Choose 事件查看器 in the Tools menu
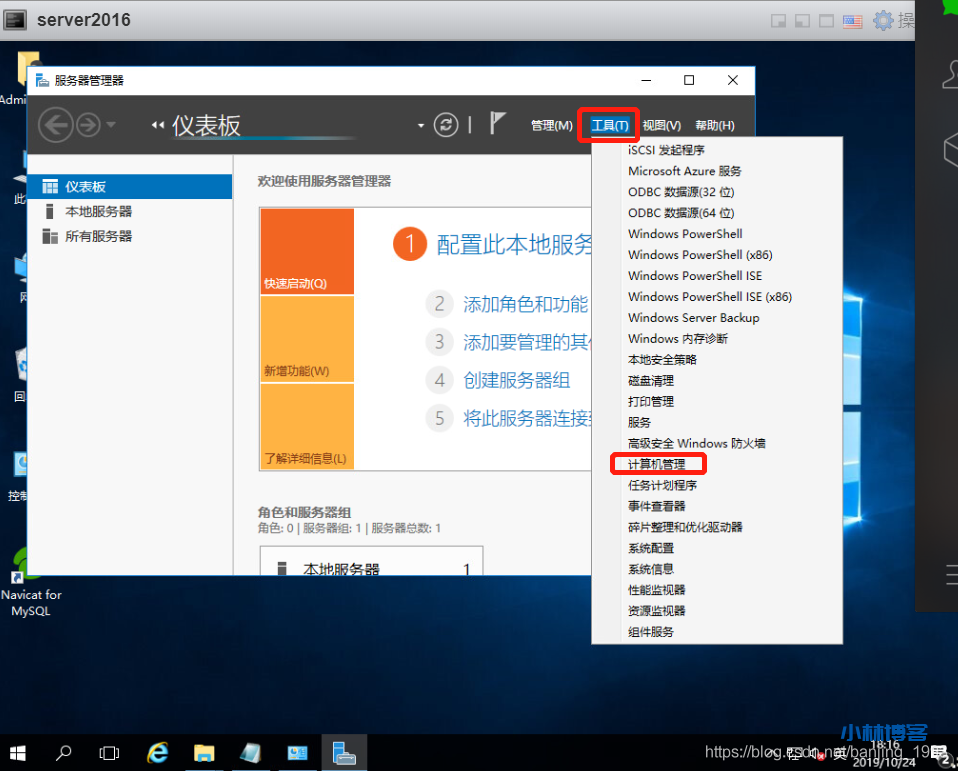958x771 pixels. tap(656, 506)
